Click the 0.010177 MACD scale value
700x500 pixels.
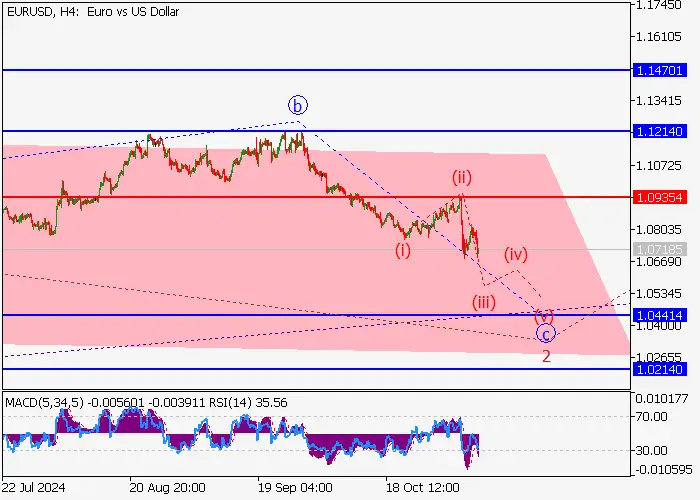tap(662, 399)
